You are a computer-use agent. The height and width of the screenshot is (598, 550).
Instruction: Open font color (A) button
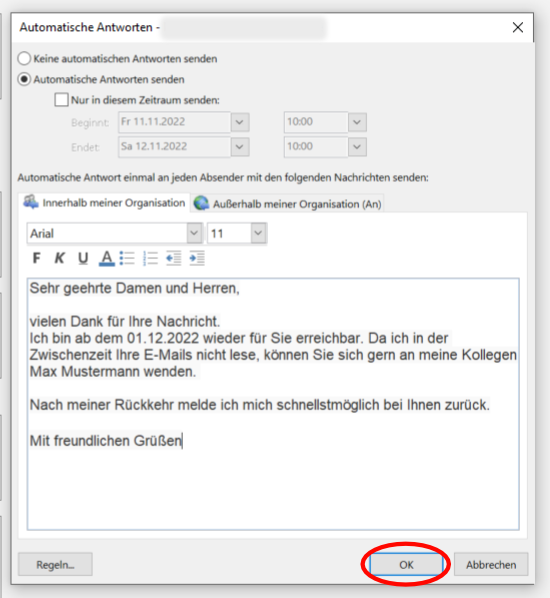[x=107, y=258]
